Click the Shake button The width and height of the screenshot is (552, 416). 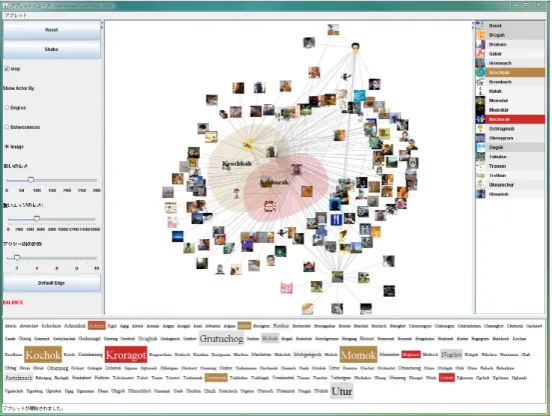(52, 49)
